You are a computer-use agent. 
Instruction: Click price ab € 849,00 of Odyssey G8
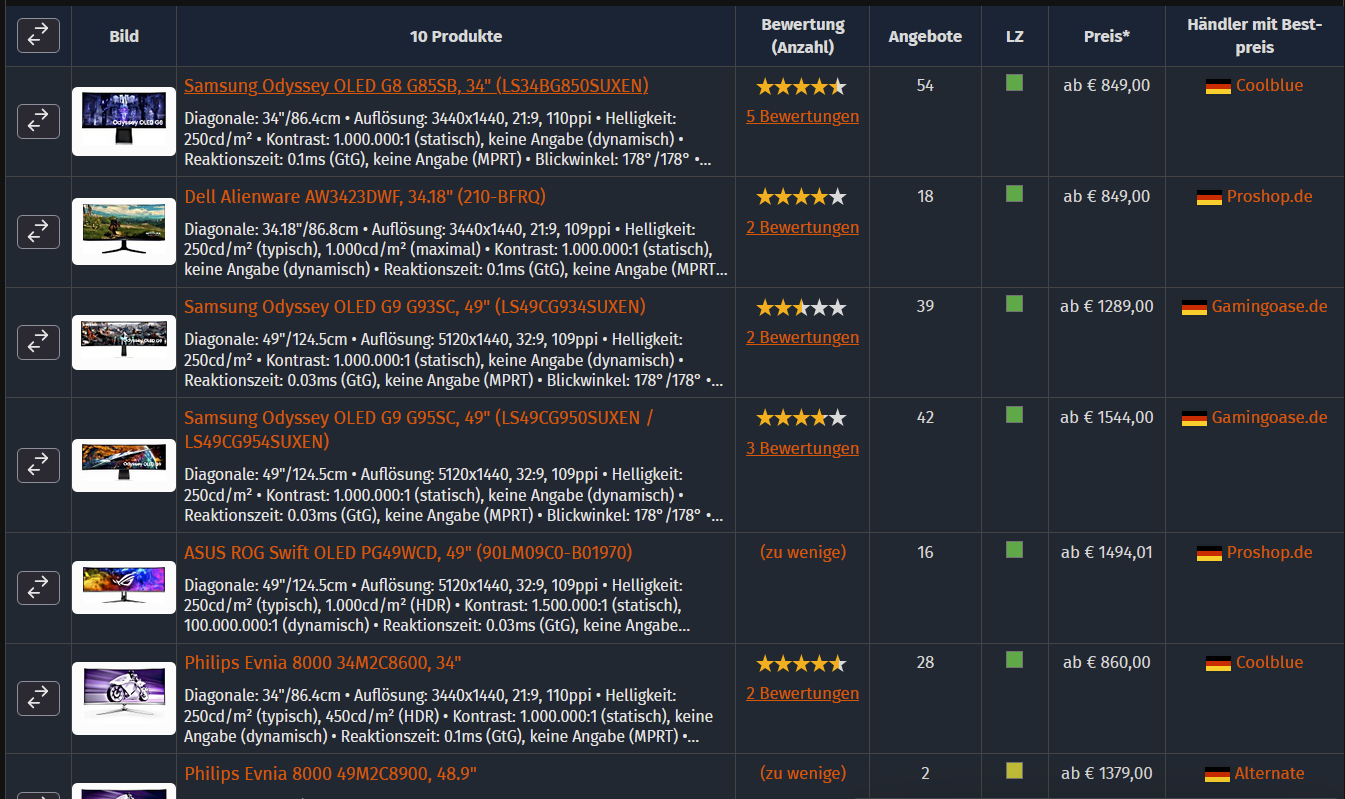tap(1107, 86)
